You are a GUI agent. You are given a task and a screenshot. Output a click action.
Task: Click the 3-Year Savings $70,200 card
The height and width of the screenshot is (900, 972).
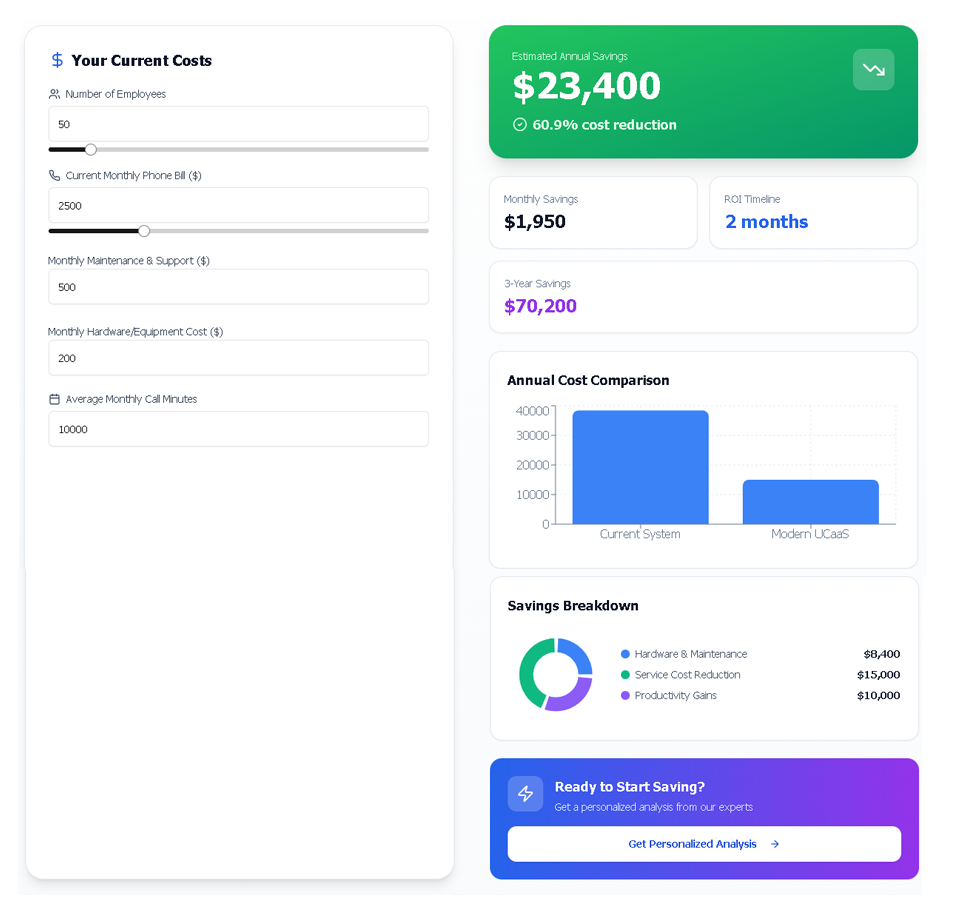(x=703, y=297)
